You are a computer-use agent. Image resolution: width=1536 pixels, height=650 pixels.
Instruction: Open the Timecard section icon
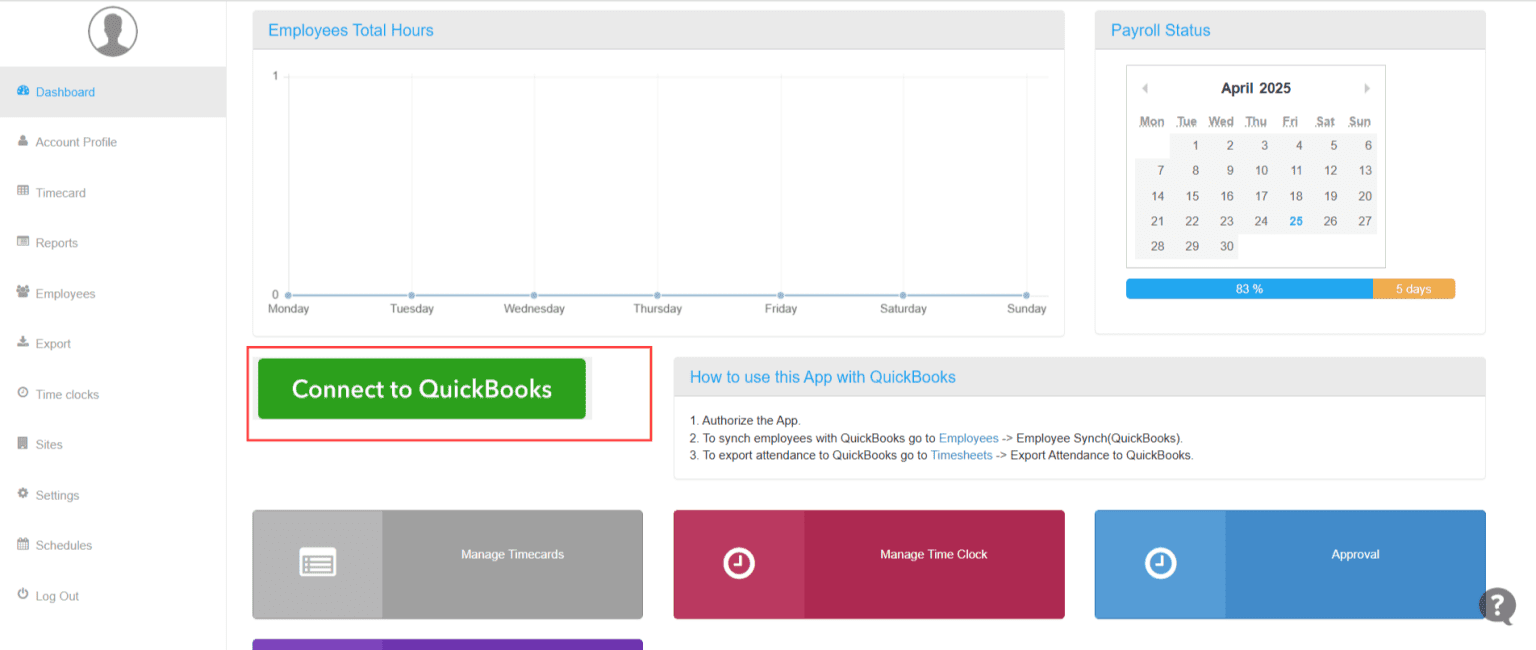coord(22,192)
